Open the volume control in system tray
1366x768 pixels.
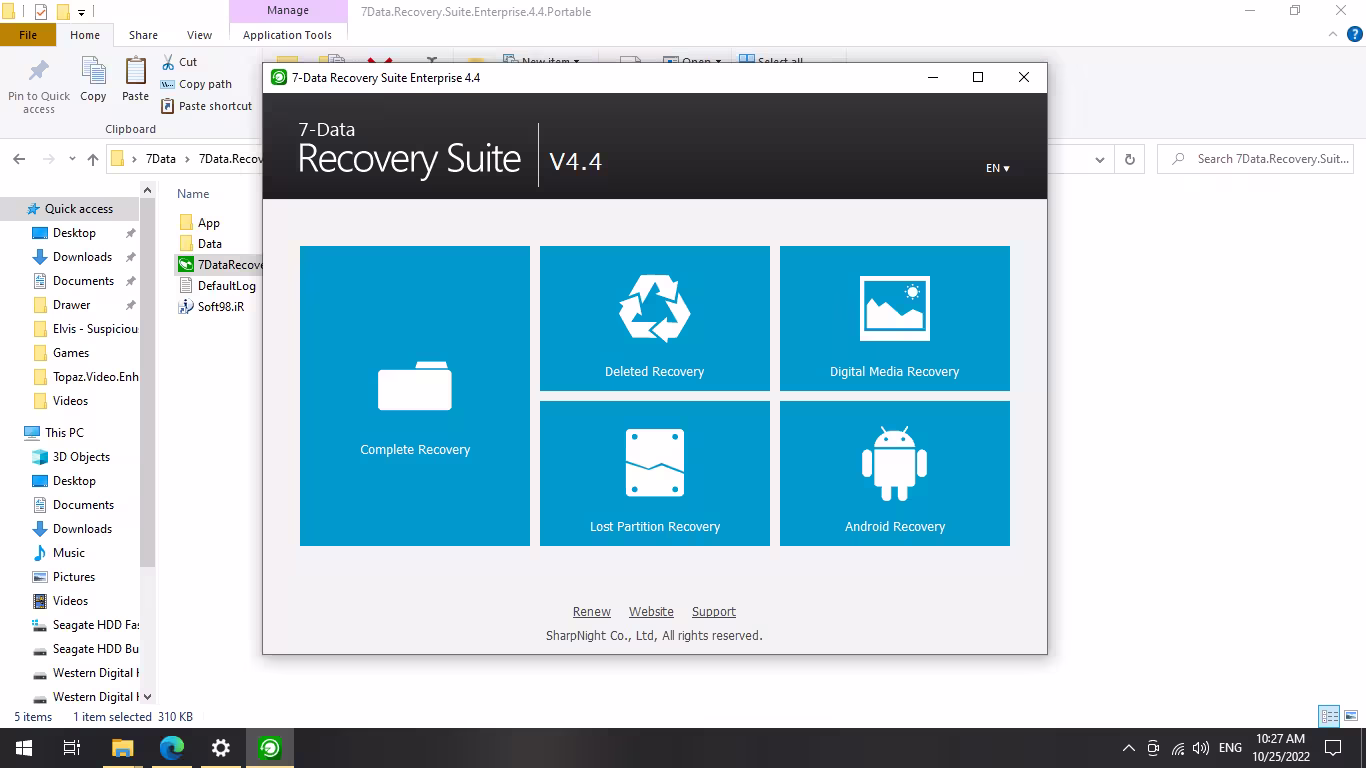tap(1201, 748)
